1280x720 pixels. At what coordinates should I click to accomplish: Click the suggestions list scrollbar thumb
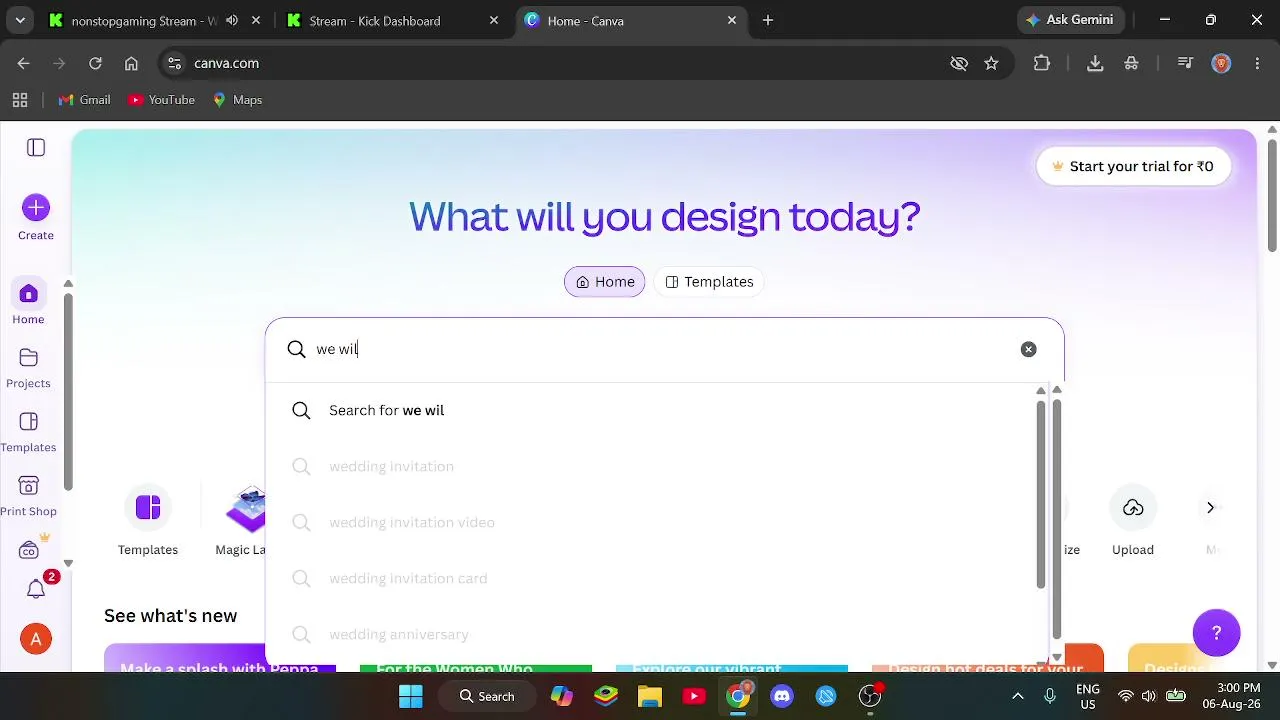[x=1040, y=494]
